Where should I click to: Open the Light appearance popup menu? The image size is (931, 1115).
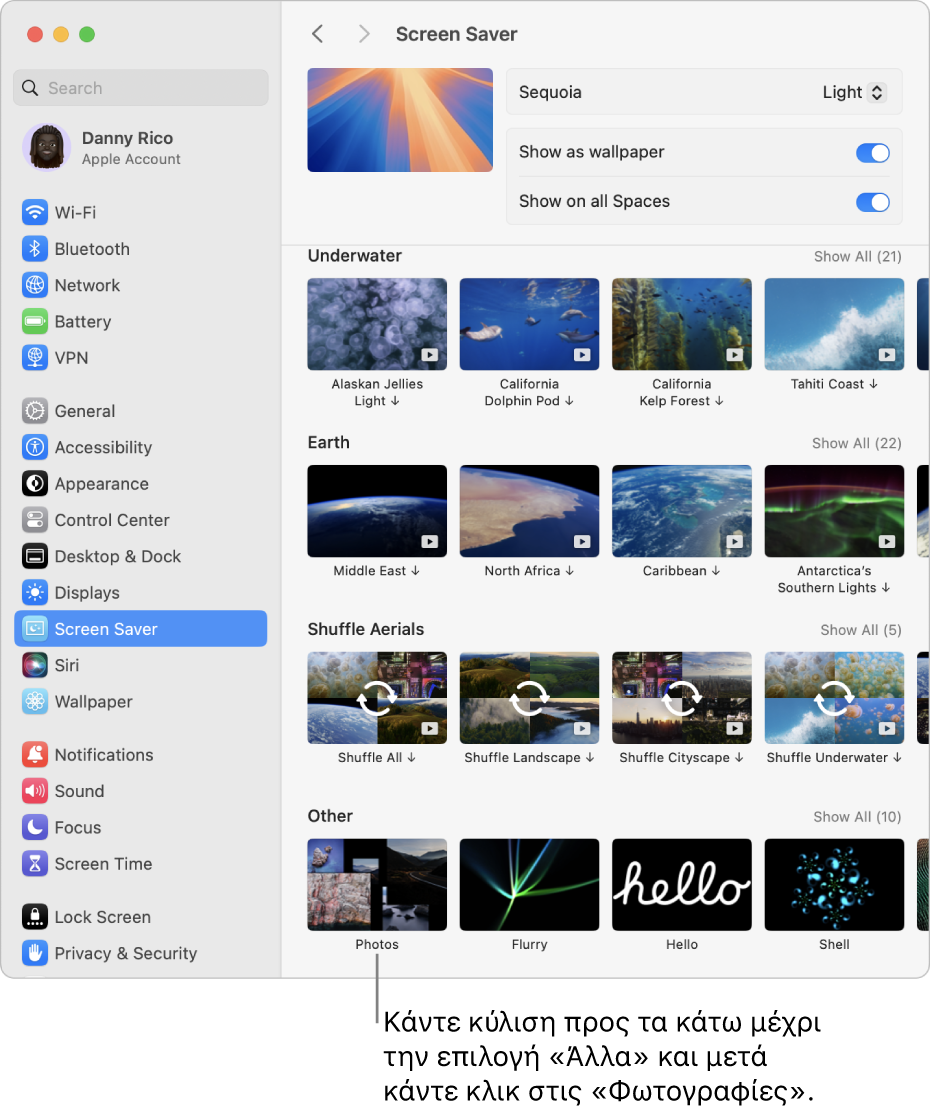tap(854, 92)
